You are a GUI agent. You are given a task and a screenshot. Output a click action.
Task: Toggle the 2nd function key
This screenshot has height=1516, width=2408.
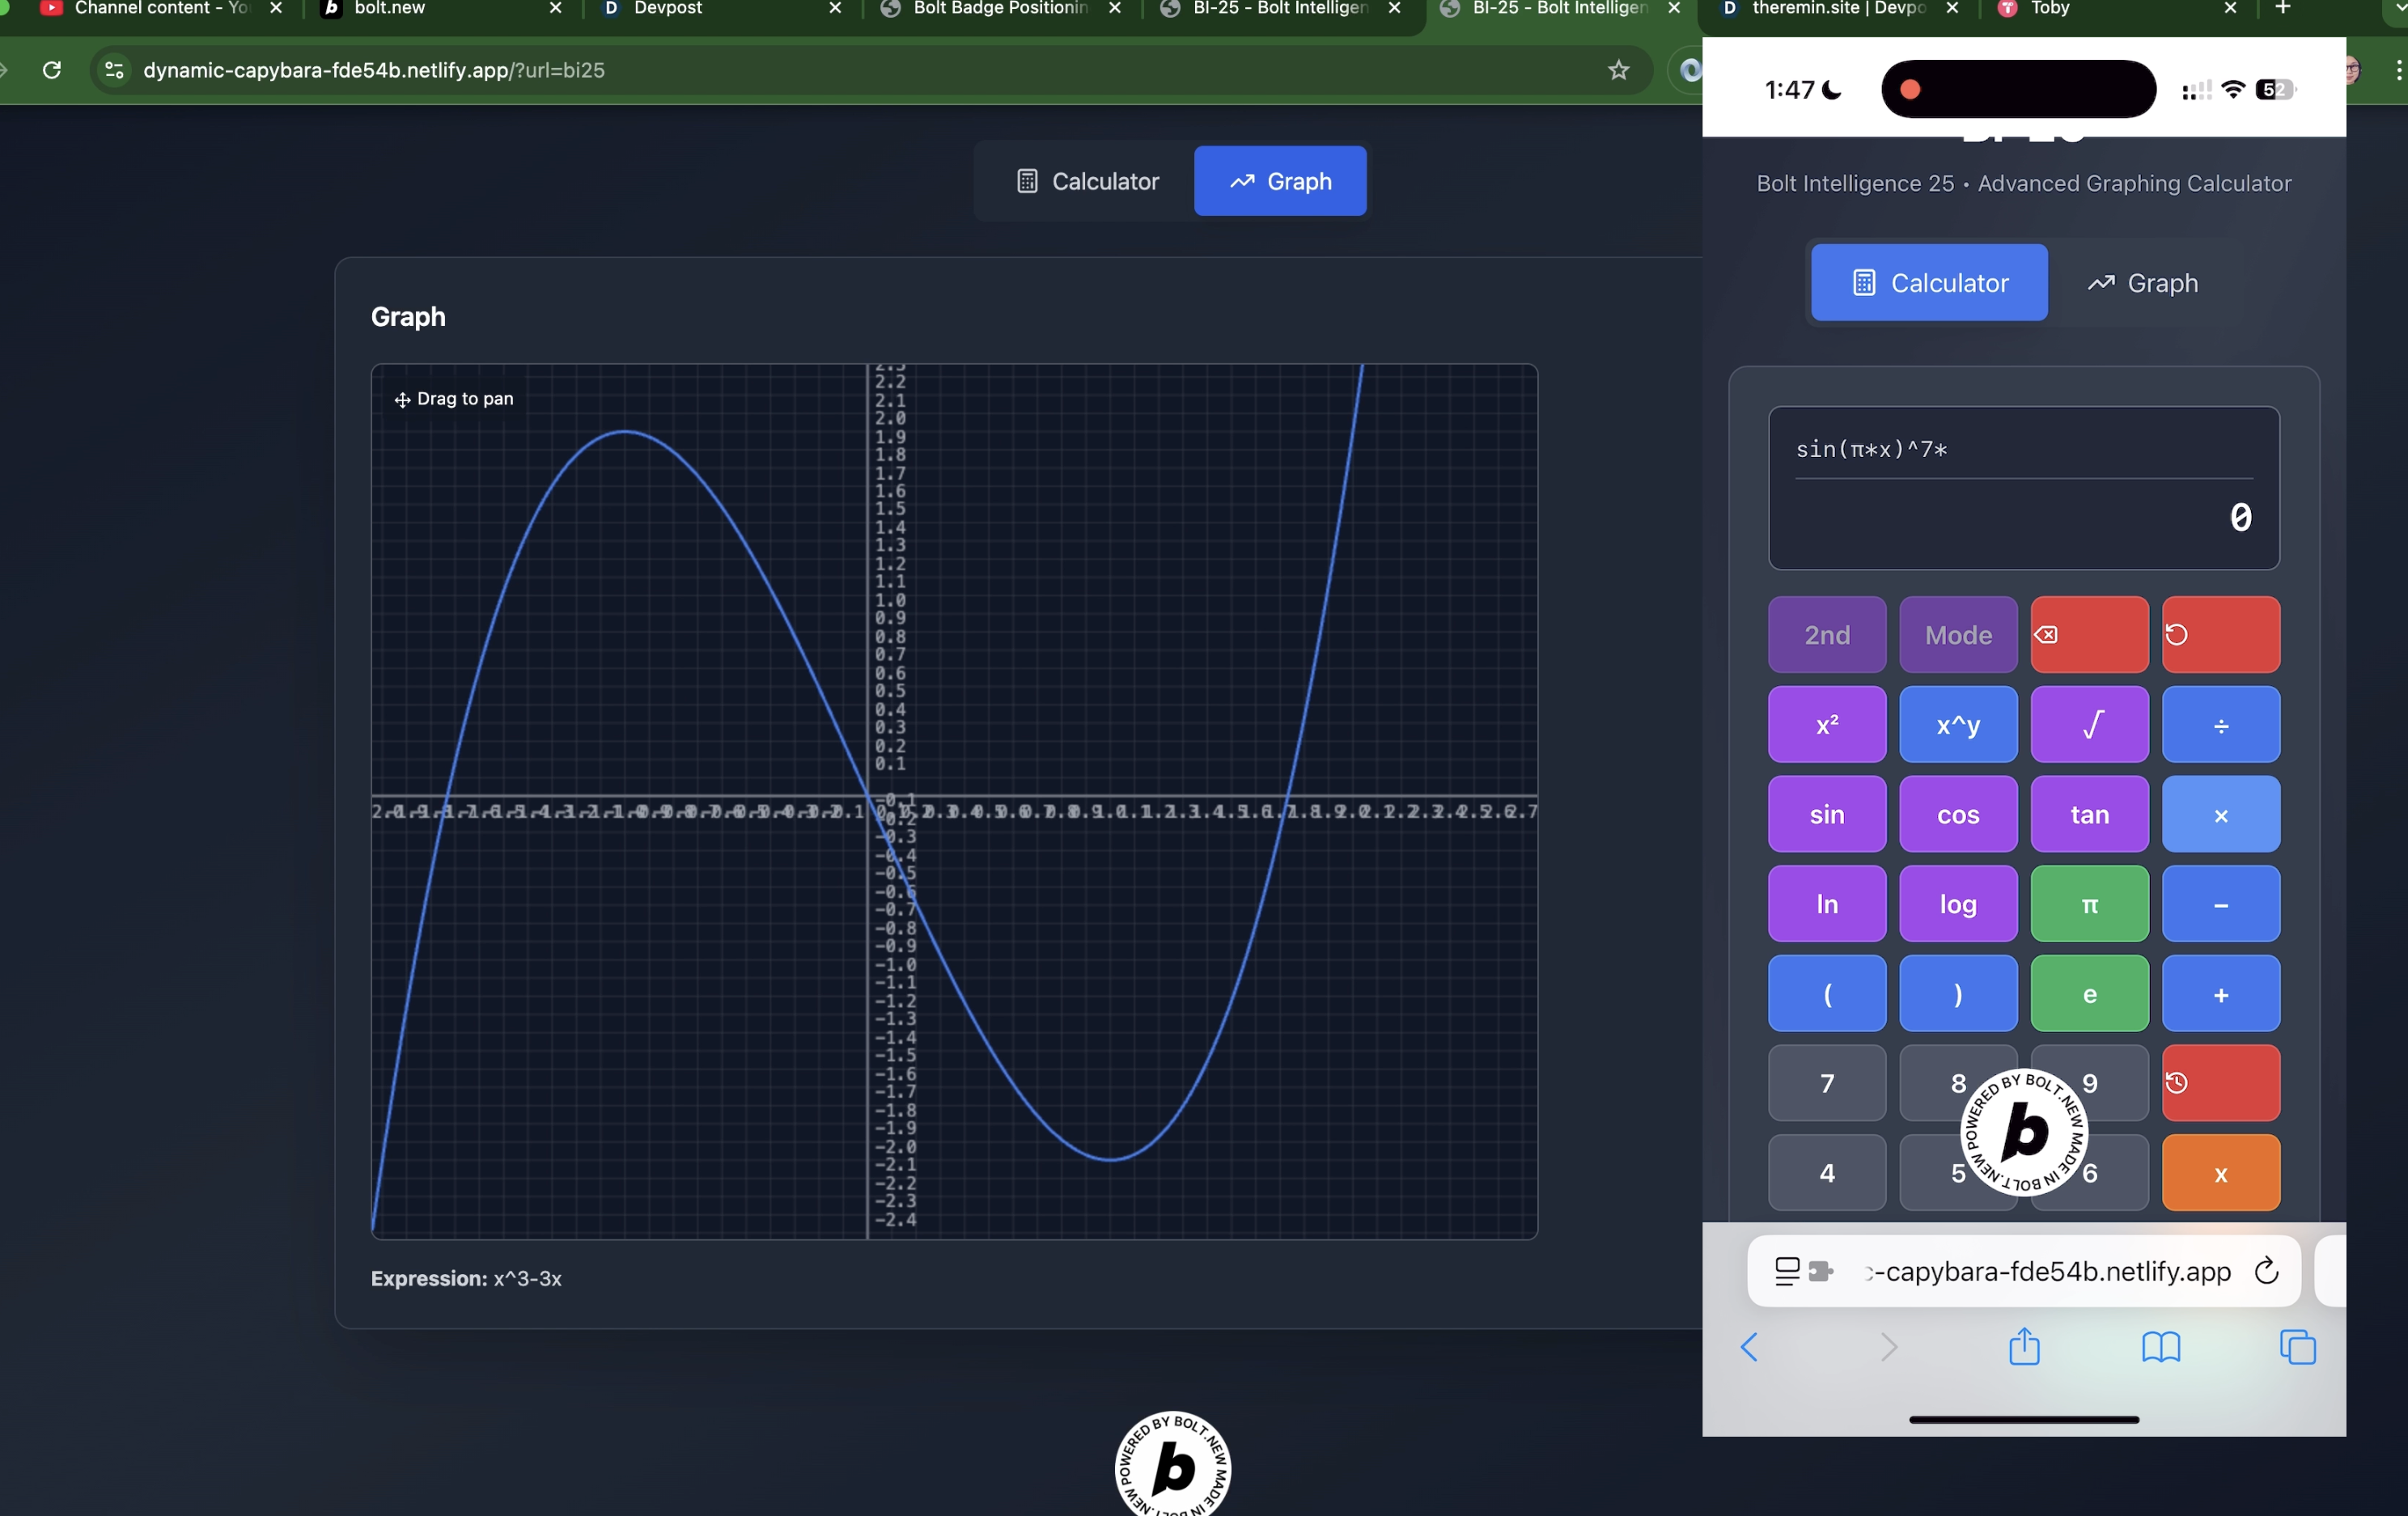[1826, 635]
